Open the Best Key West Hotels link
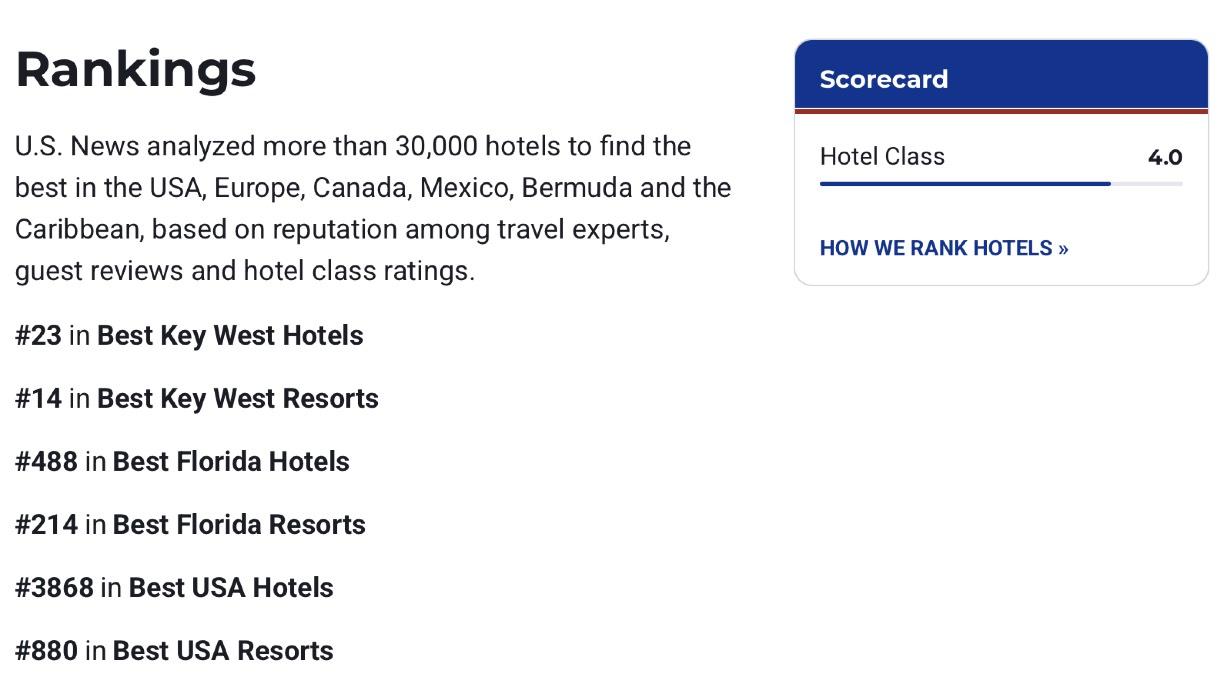1224x697 pixels. click(229, 336)
